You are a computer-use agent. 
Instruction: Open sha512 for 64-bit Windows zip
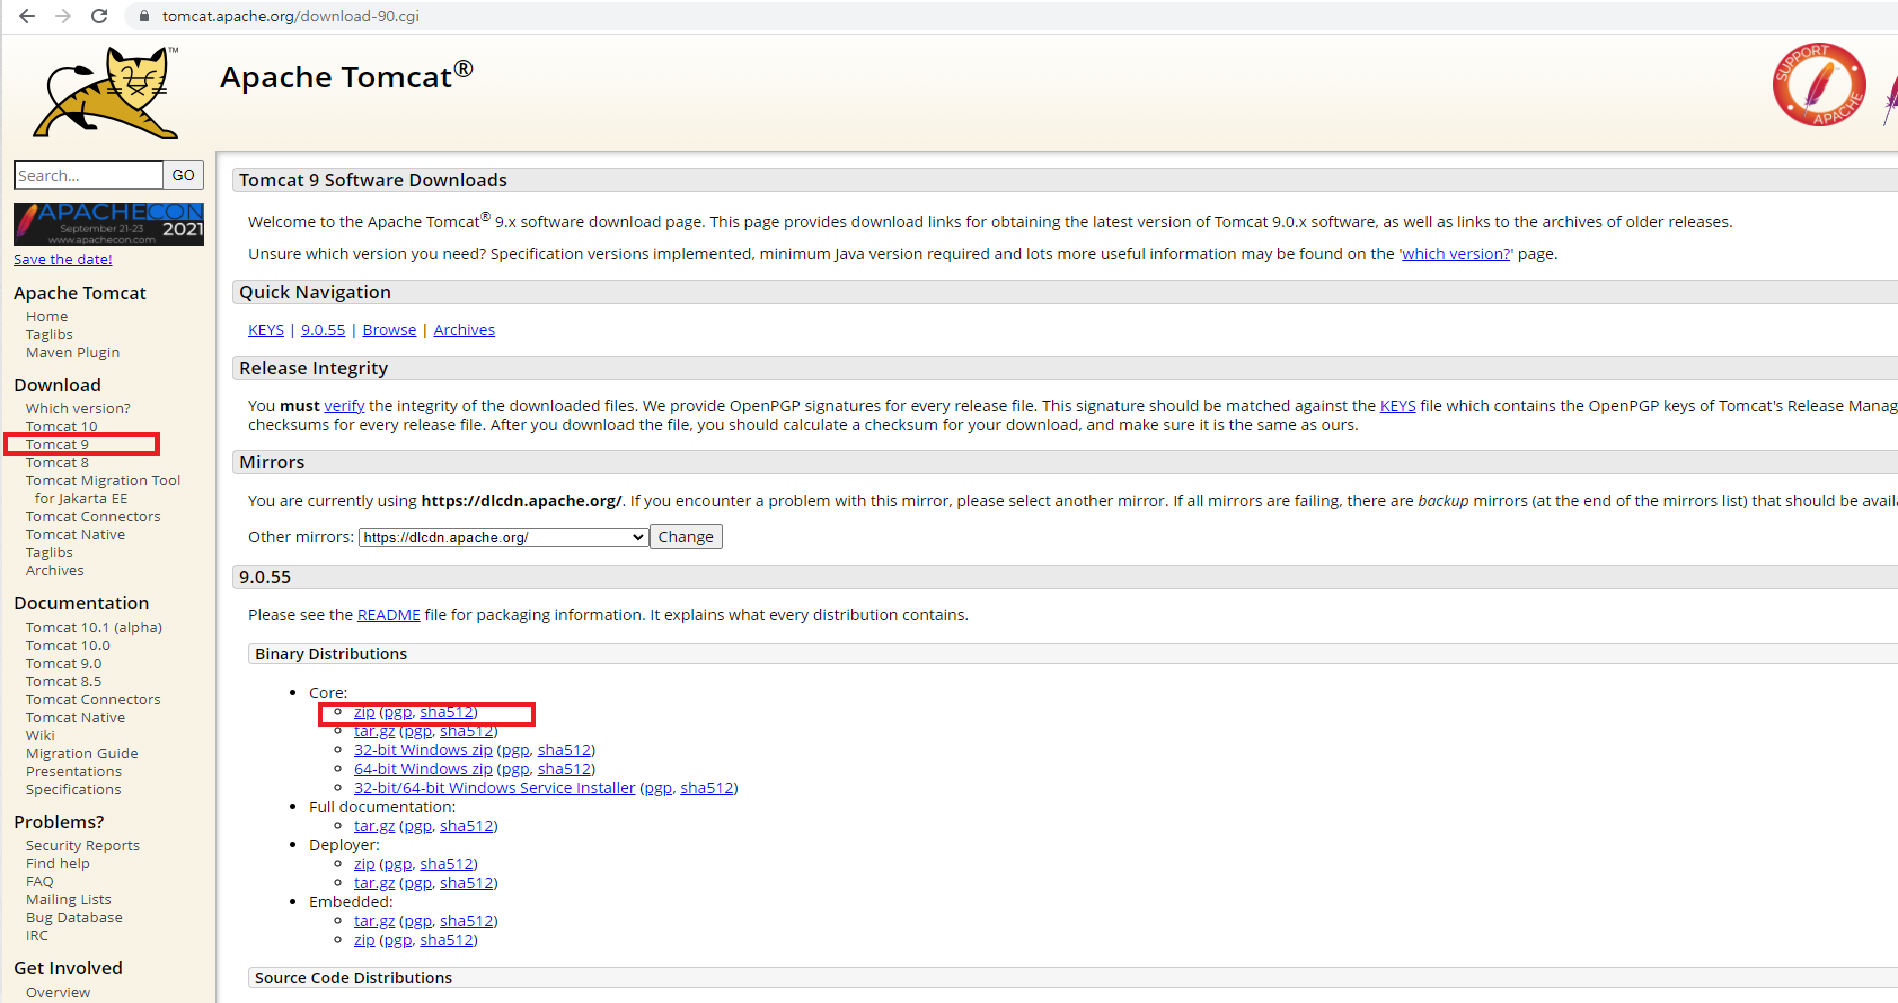(564, 769)
